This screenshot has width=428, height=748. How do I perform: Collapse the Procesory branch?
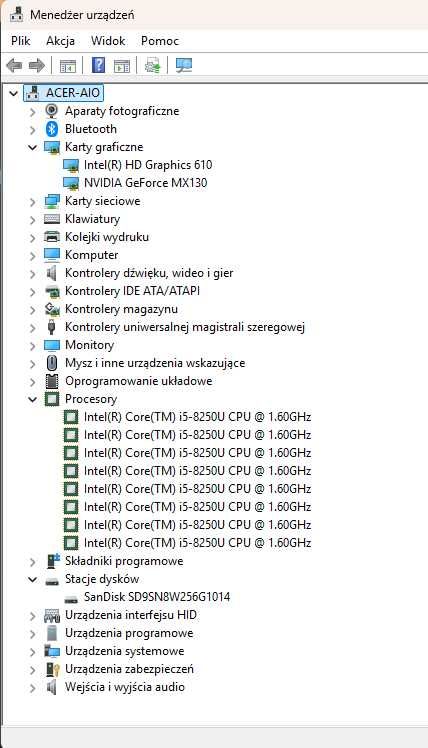pyautogui.click(x=32, y=399)
